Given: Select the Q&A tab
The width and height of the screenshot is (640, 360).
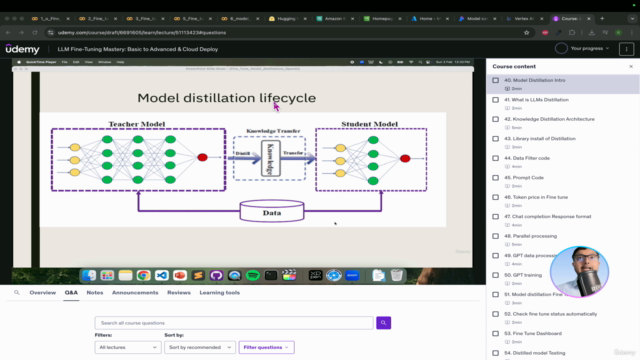Looking at the screenshot, I should coord(71,293).
